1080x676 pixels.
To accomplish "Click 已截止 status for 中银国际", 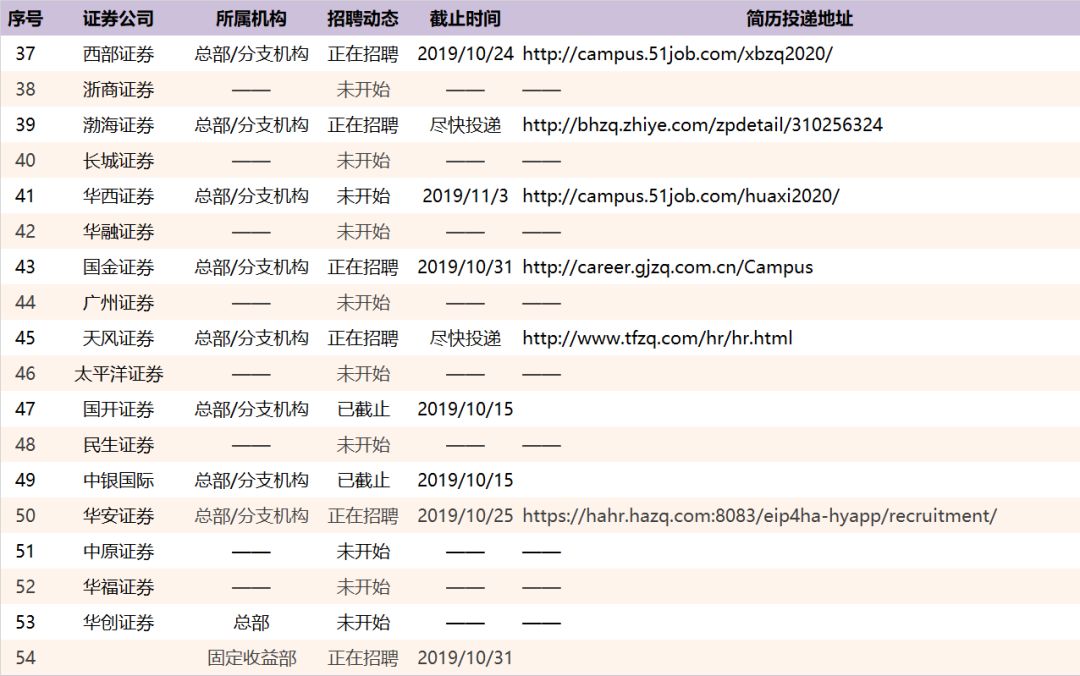I will tap(363, 480).
